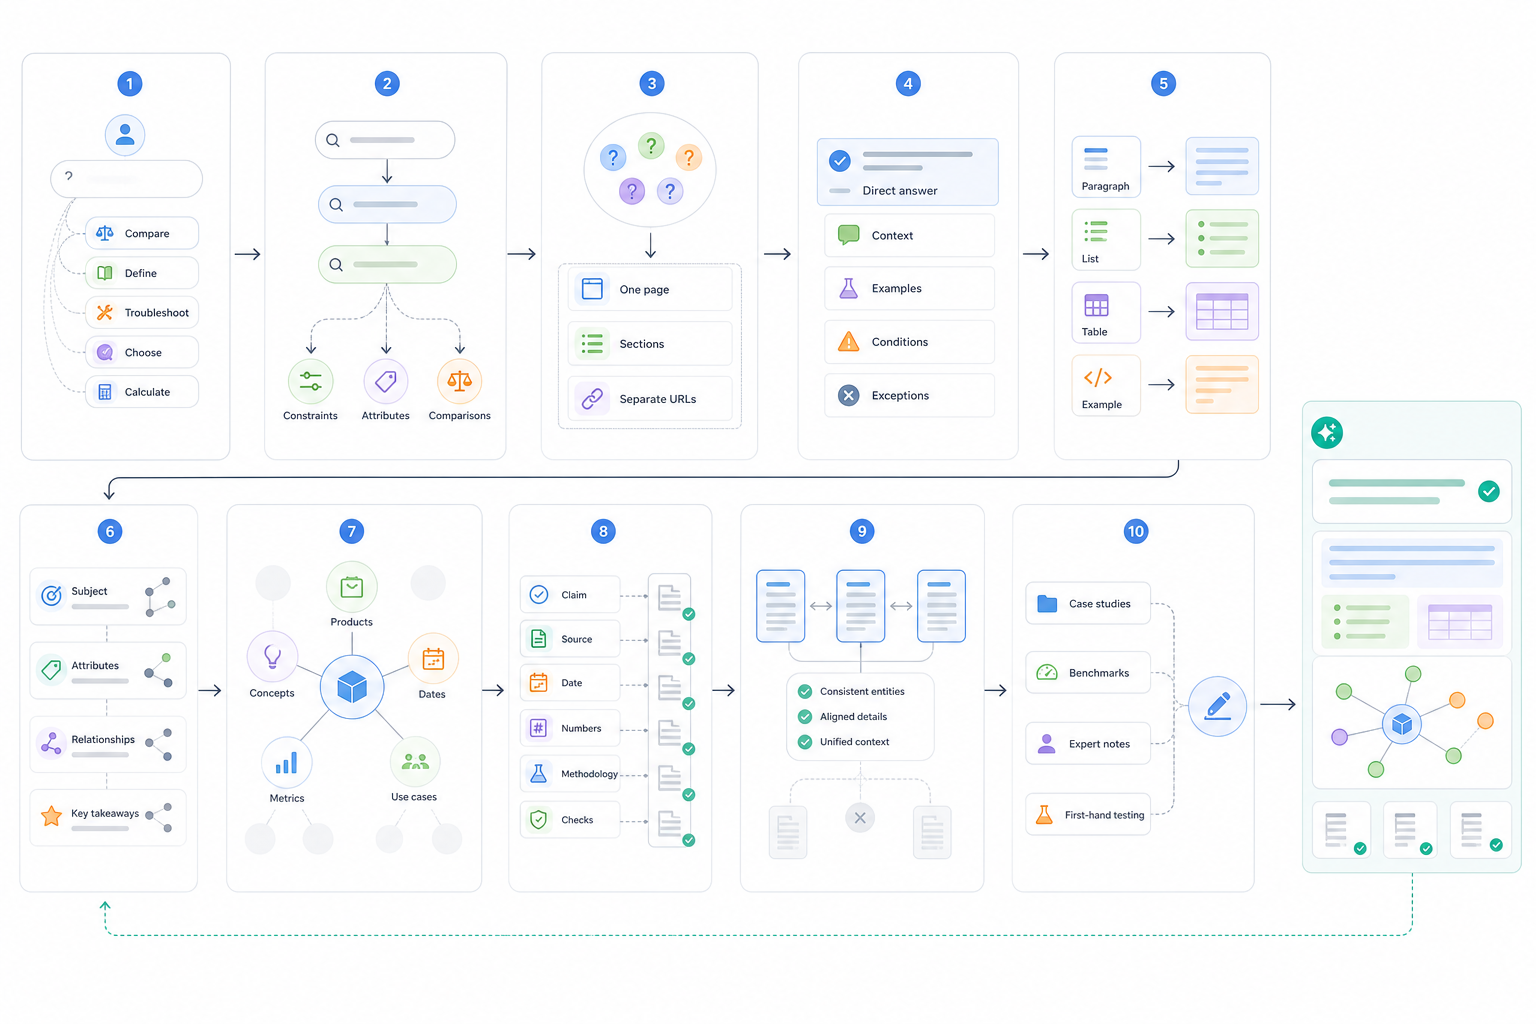Click the Attributes tag icon under the search boxes
Image resolution: width=1536 pixels, height=1024 pixels.
pyautogui.click(x=386, y=382)
